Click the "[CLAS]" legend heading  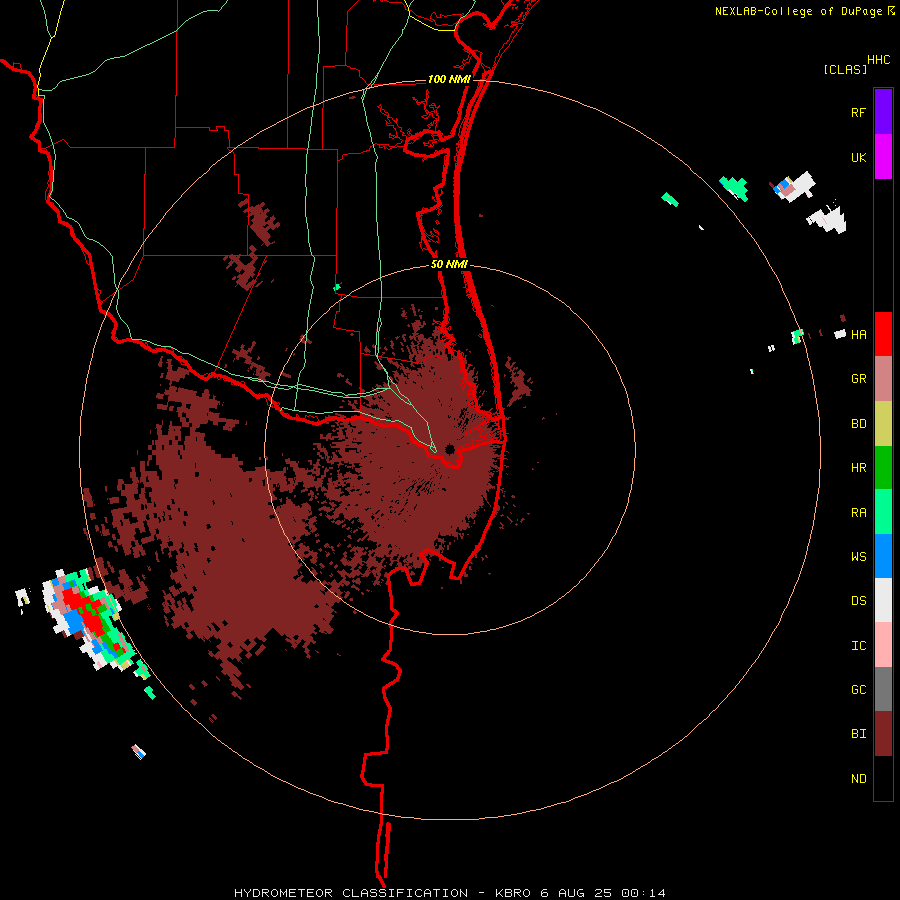845,69
